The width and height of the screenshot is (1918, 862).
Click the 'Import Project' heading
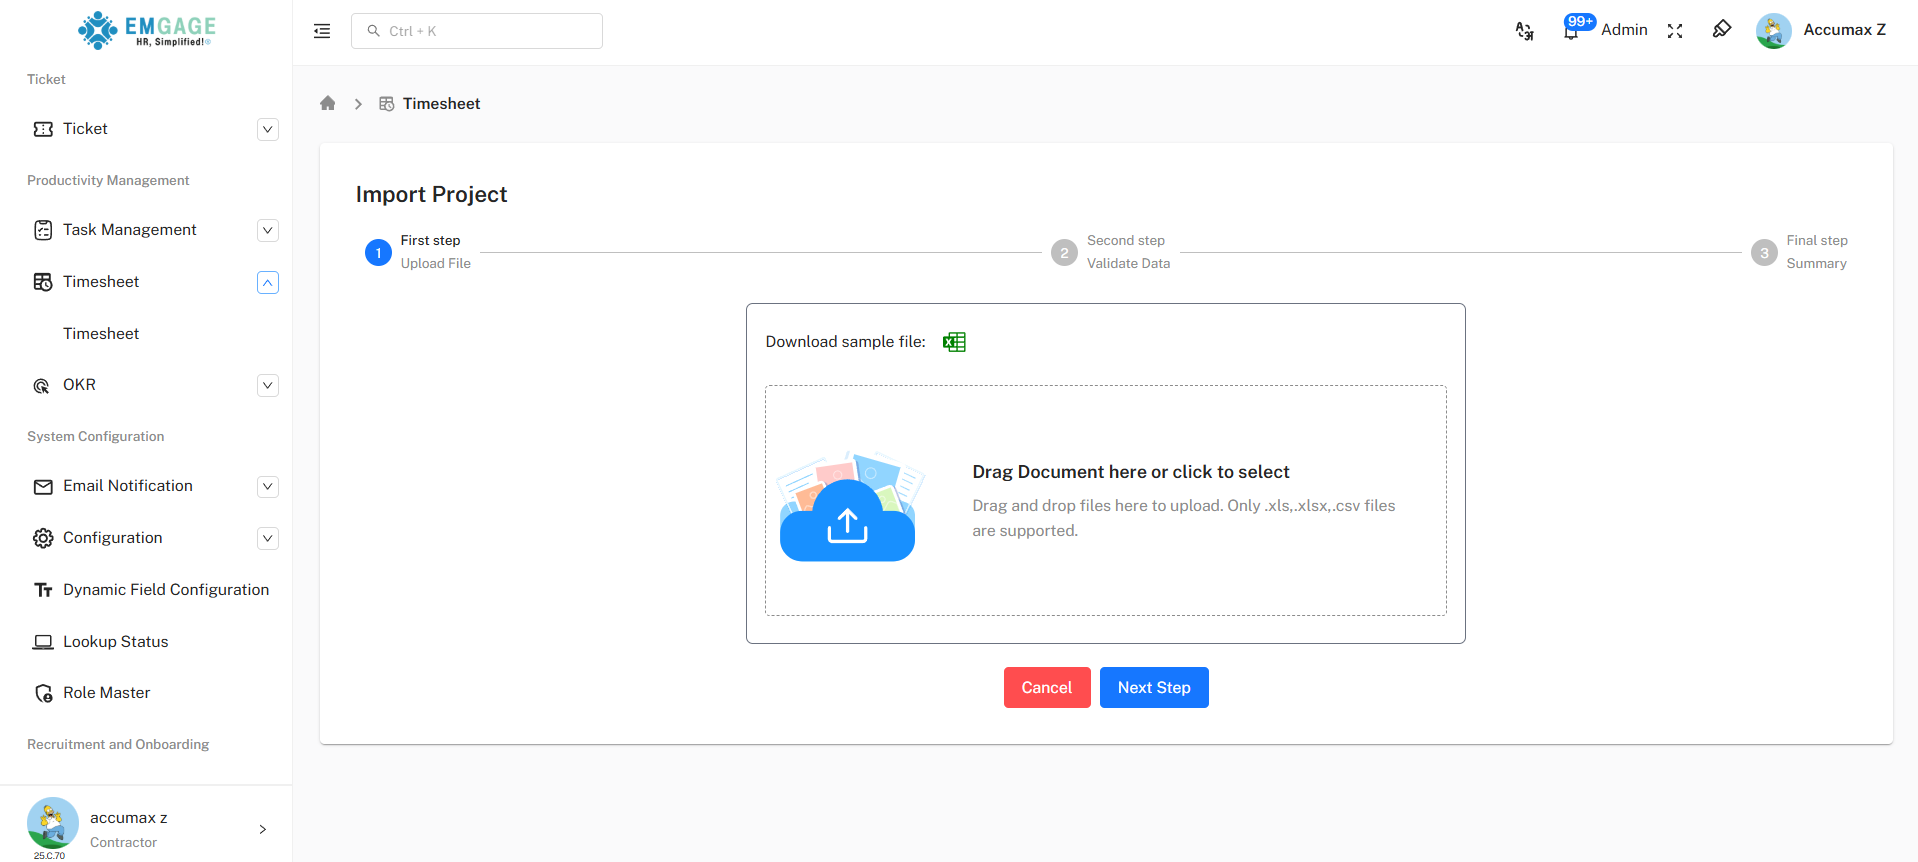tap(431, 194)
